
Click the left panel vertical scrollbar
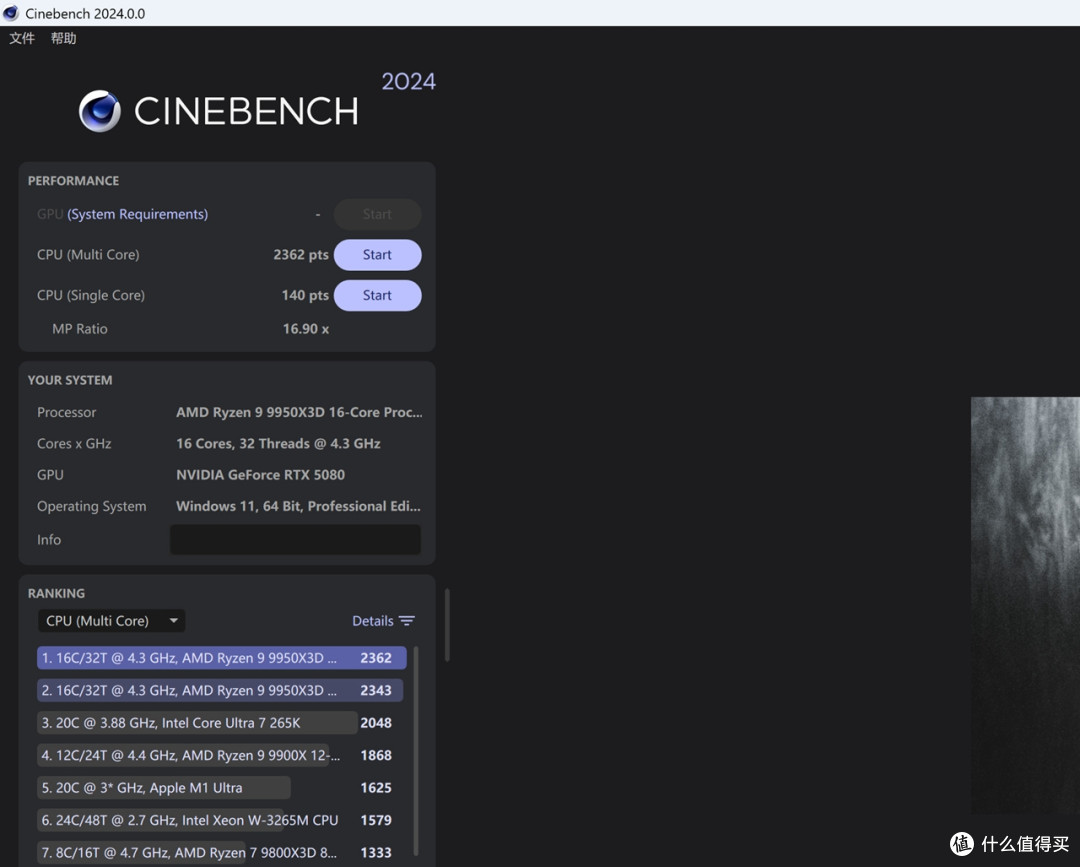click(447, 625)
